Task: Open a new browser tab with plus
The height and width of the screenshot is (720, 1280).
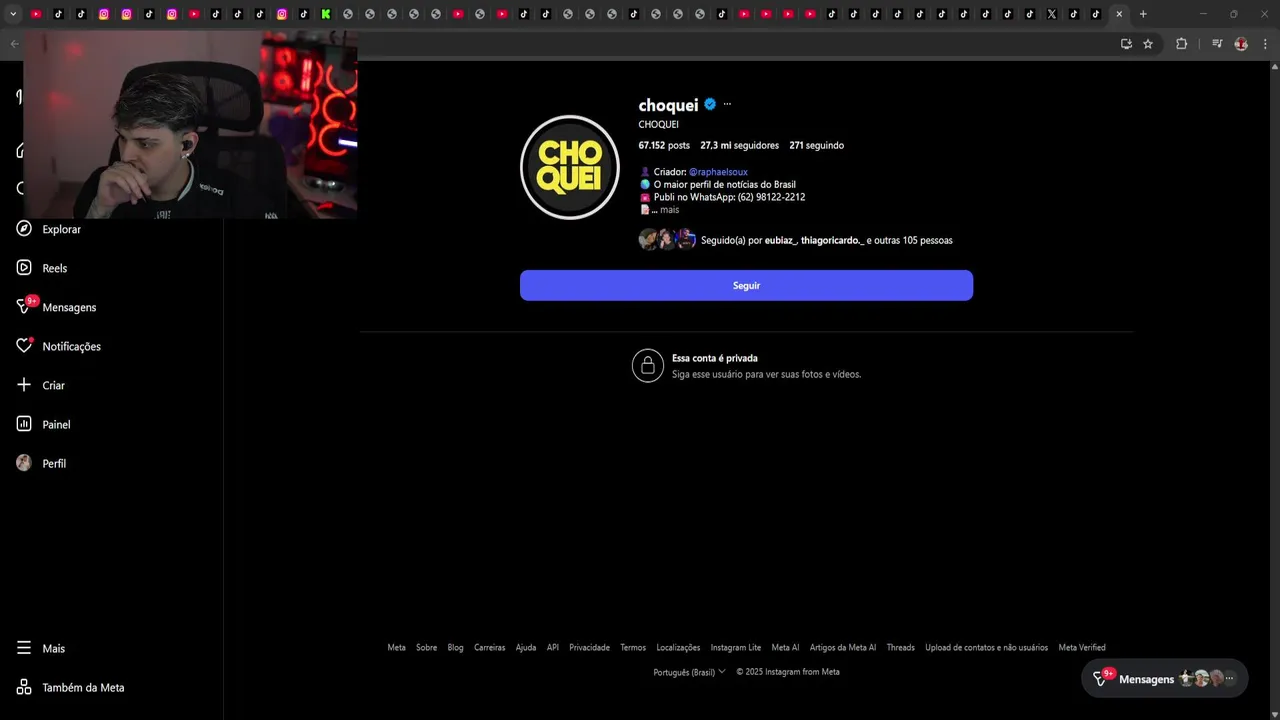Action: [1143, 14]
